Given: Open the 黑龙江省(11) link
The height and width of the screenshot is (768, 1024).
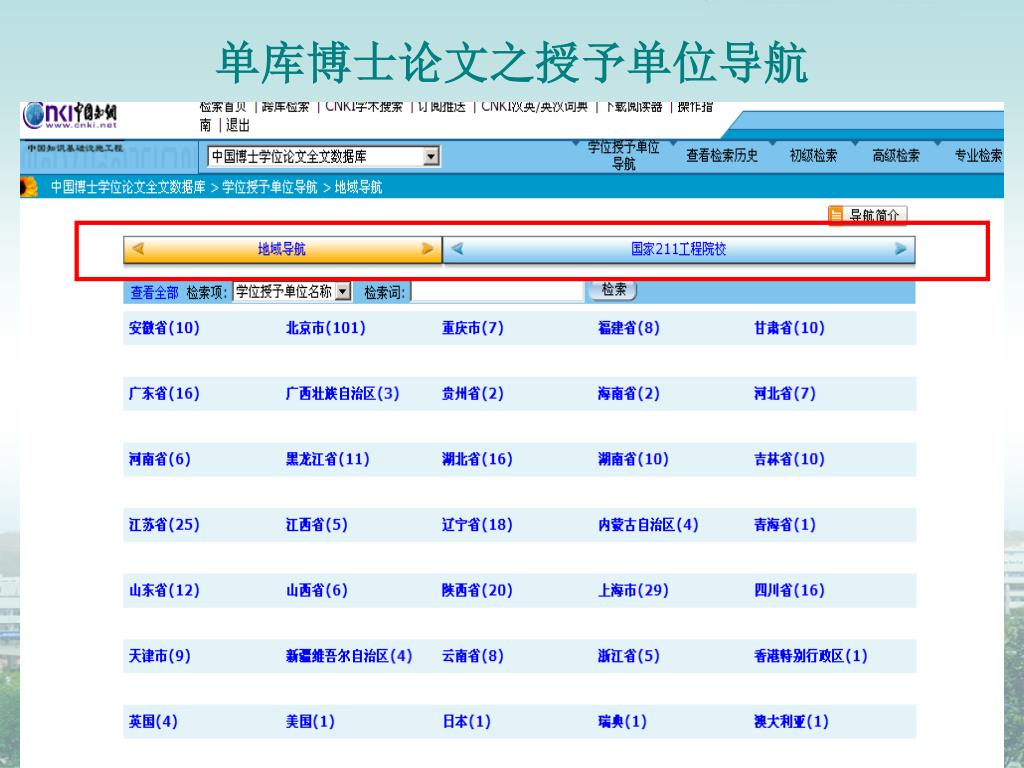Looking at the screenshot, I should (x=328, y=459).
